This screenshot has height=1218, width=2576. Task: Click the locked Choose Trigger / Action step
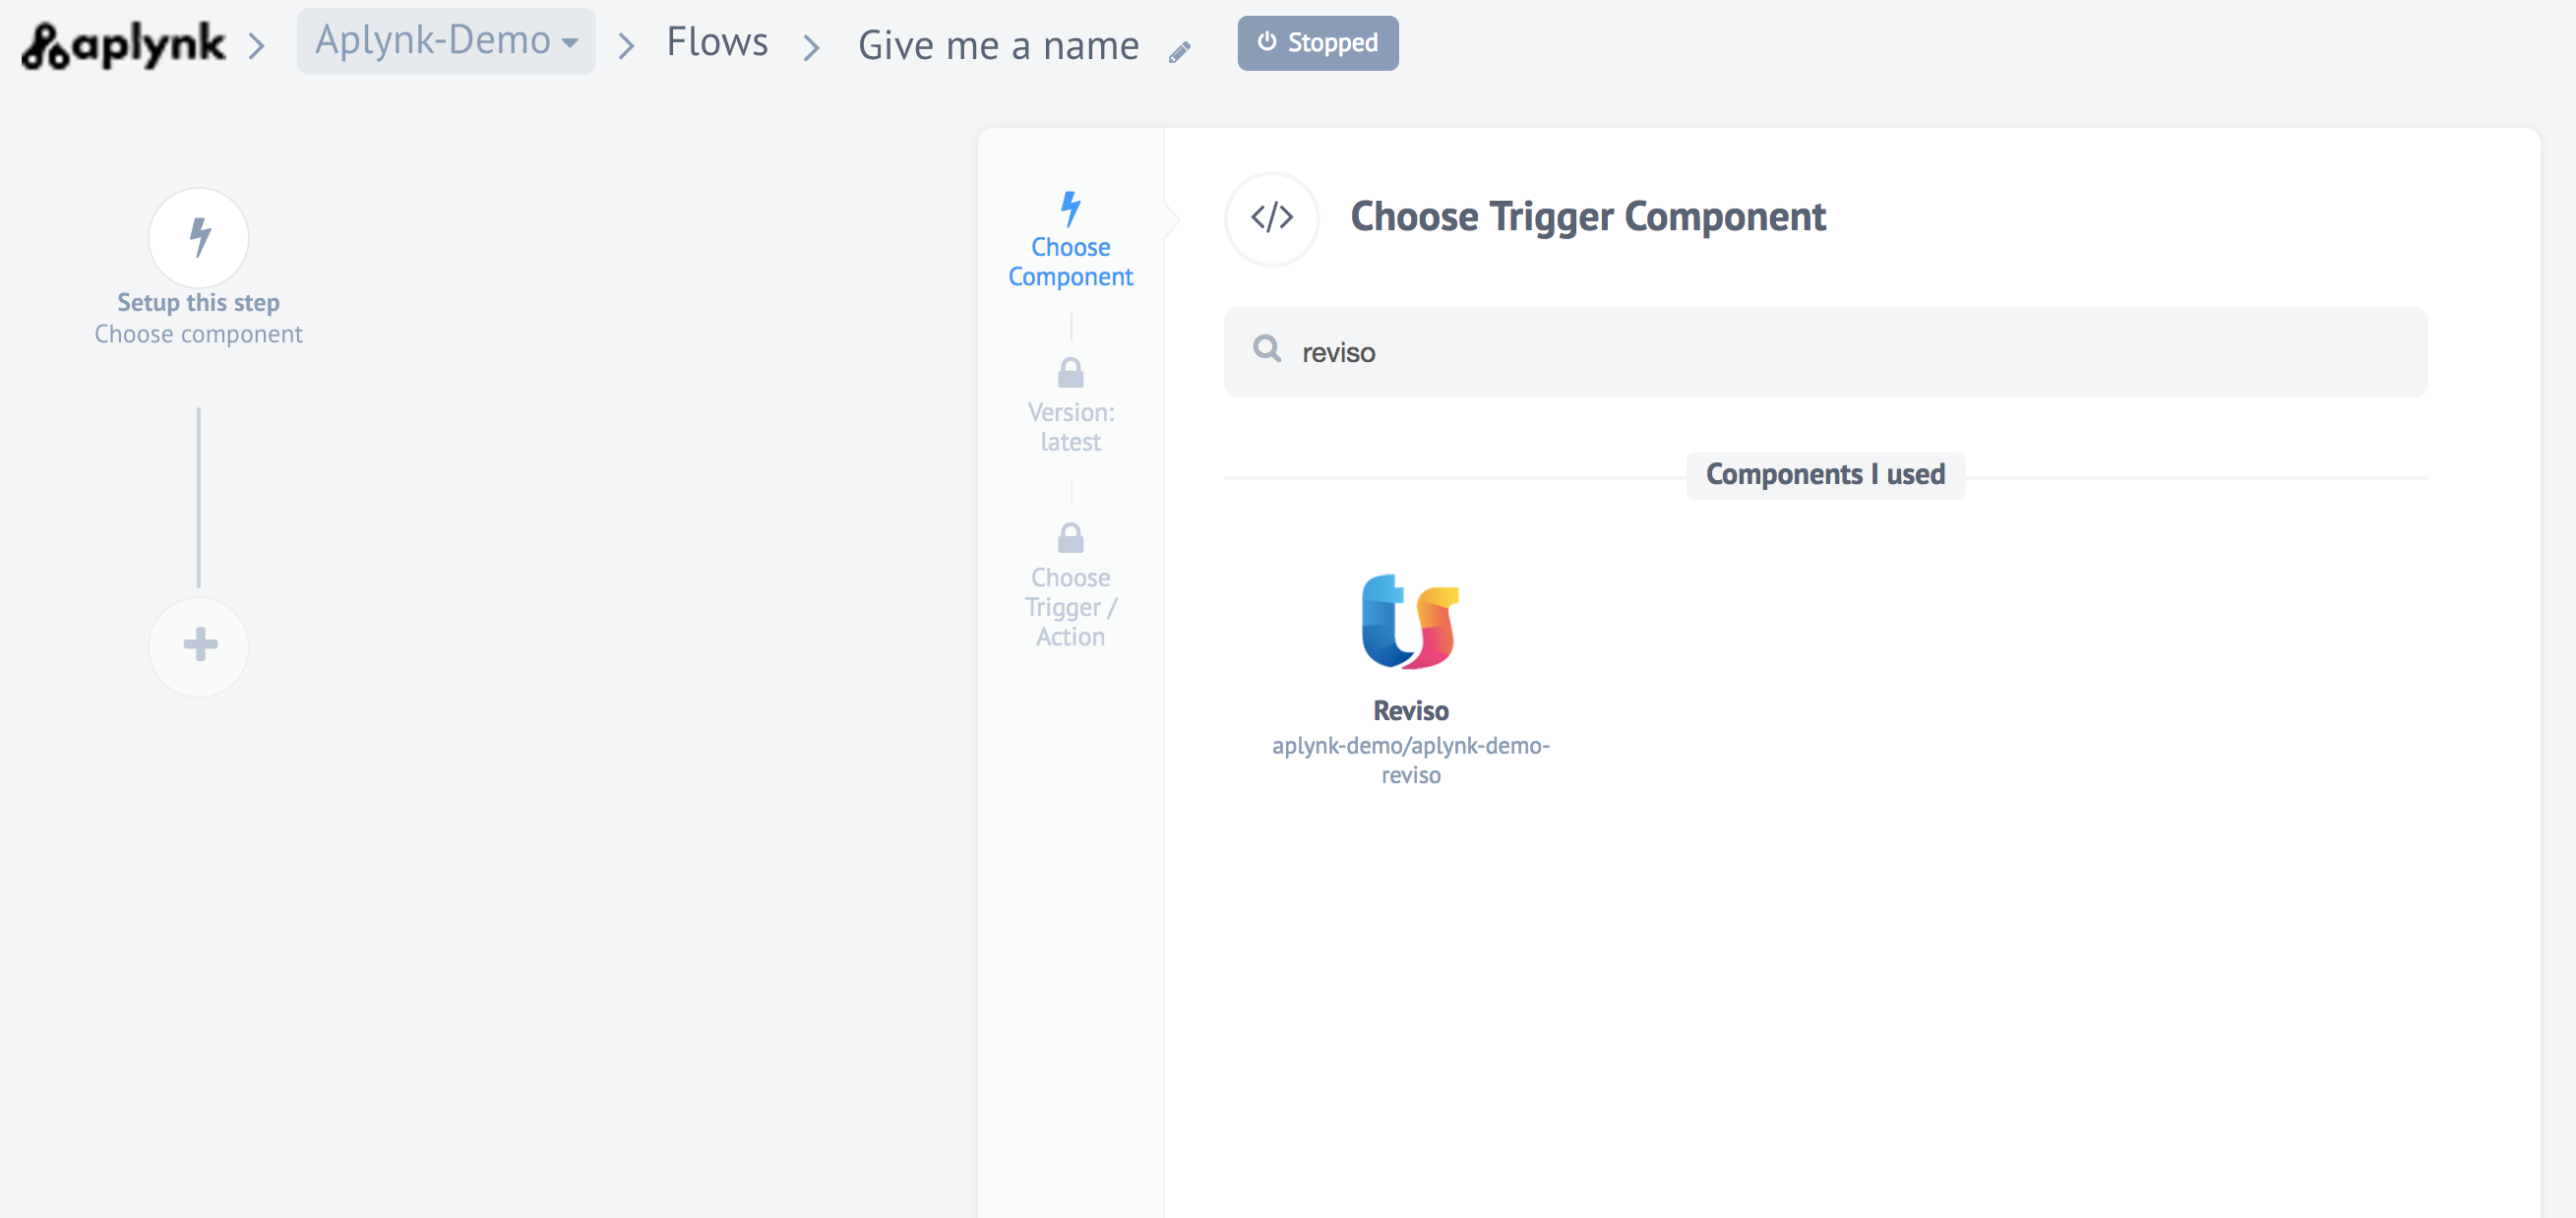(1070, 606)
